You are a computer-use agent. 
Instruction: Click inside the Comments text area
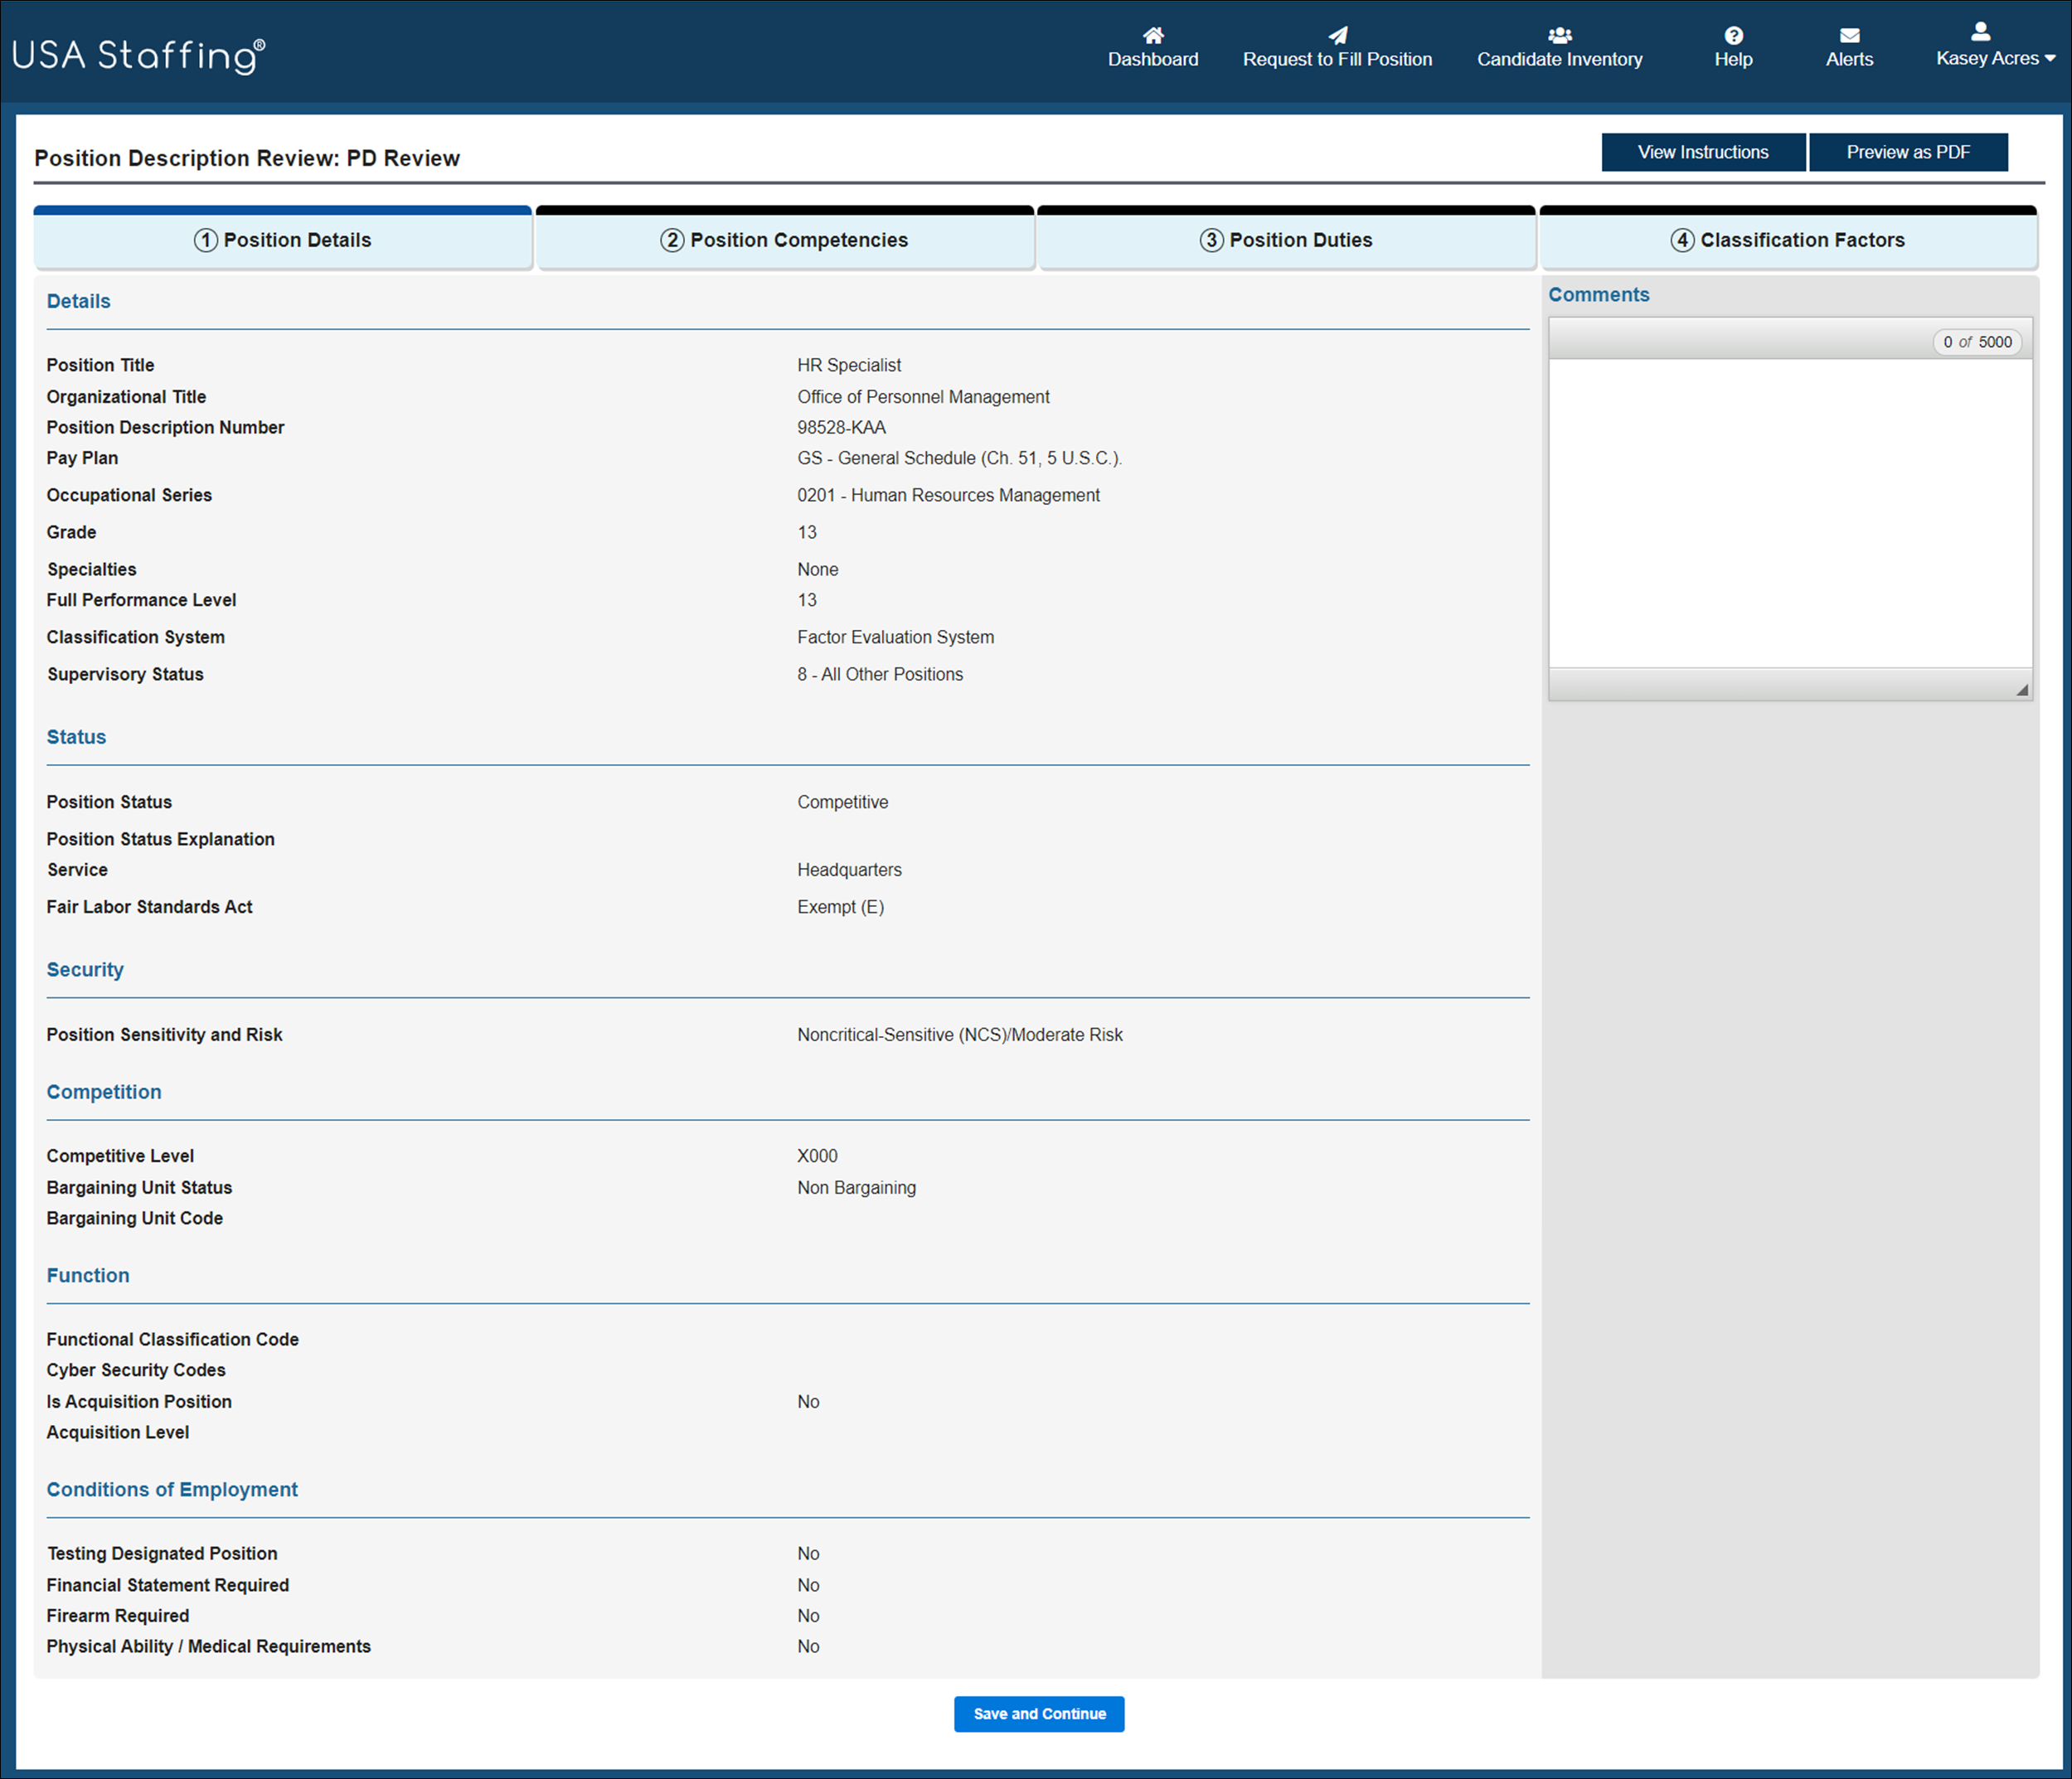[x=1789, y=512]
